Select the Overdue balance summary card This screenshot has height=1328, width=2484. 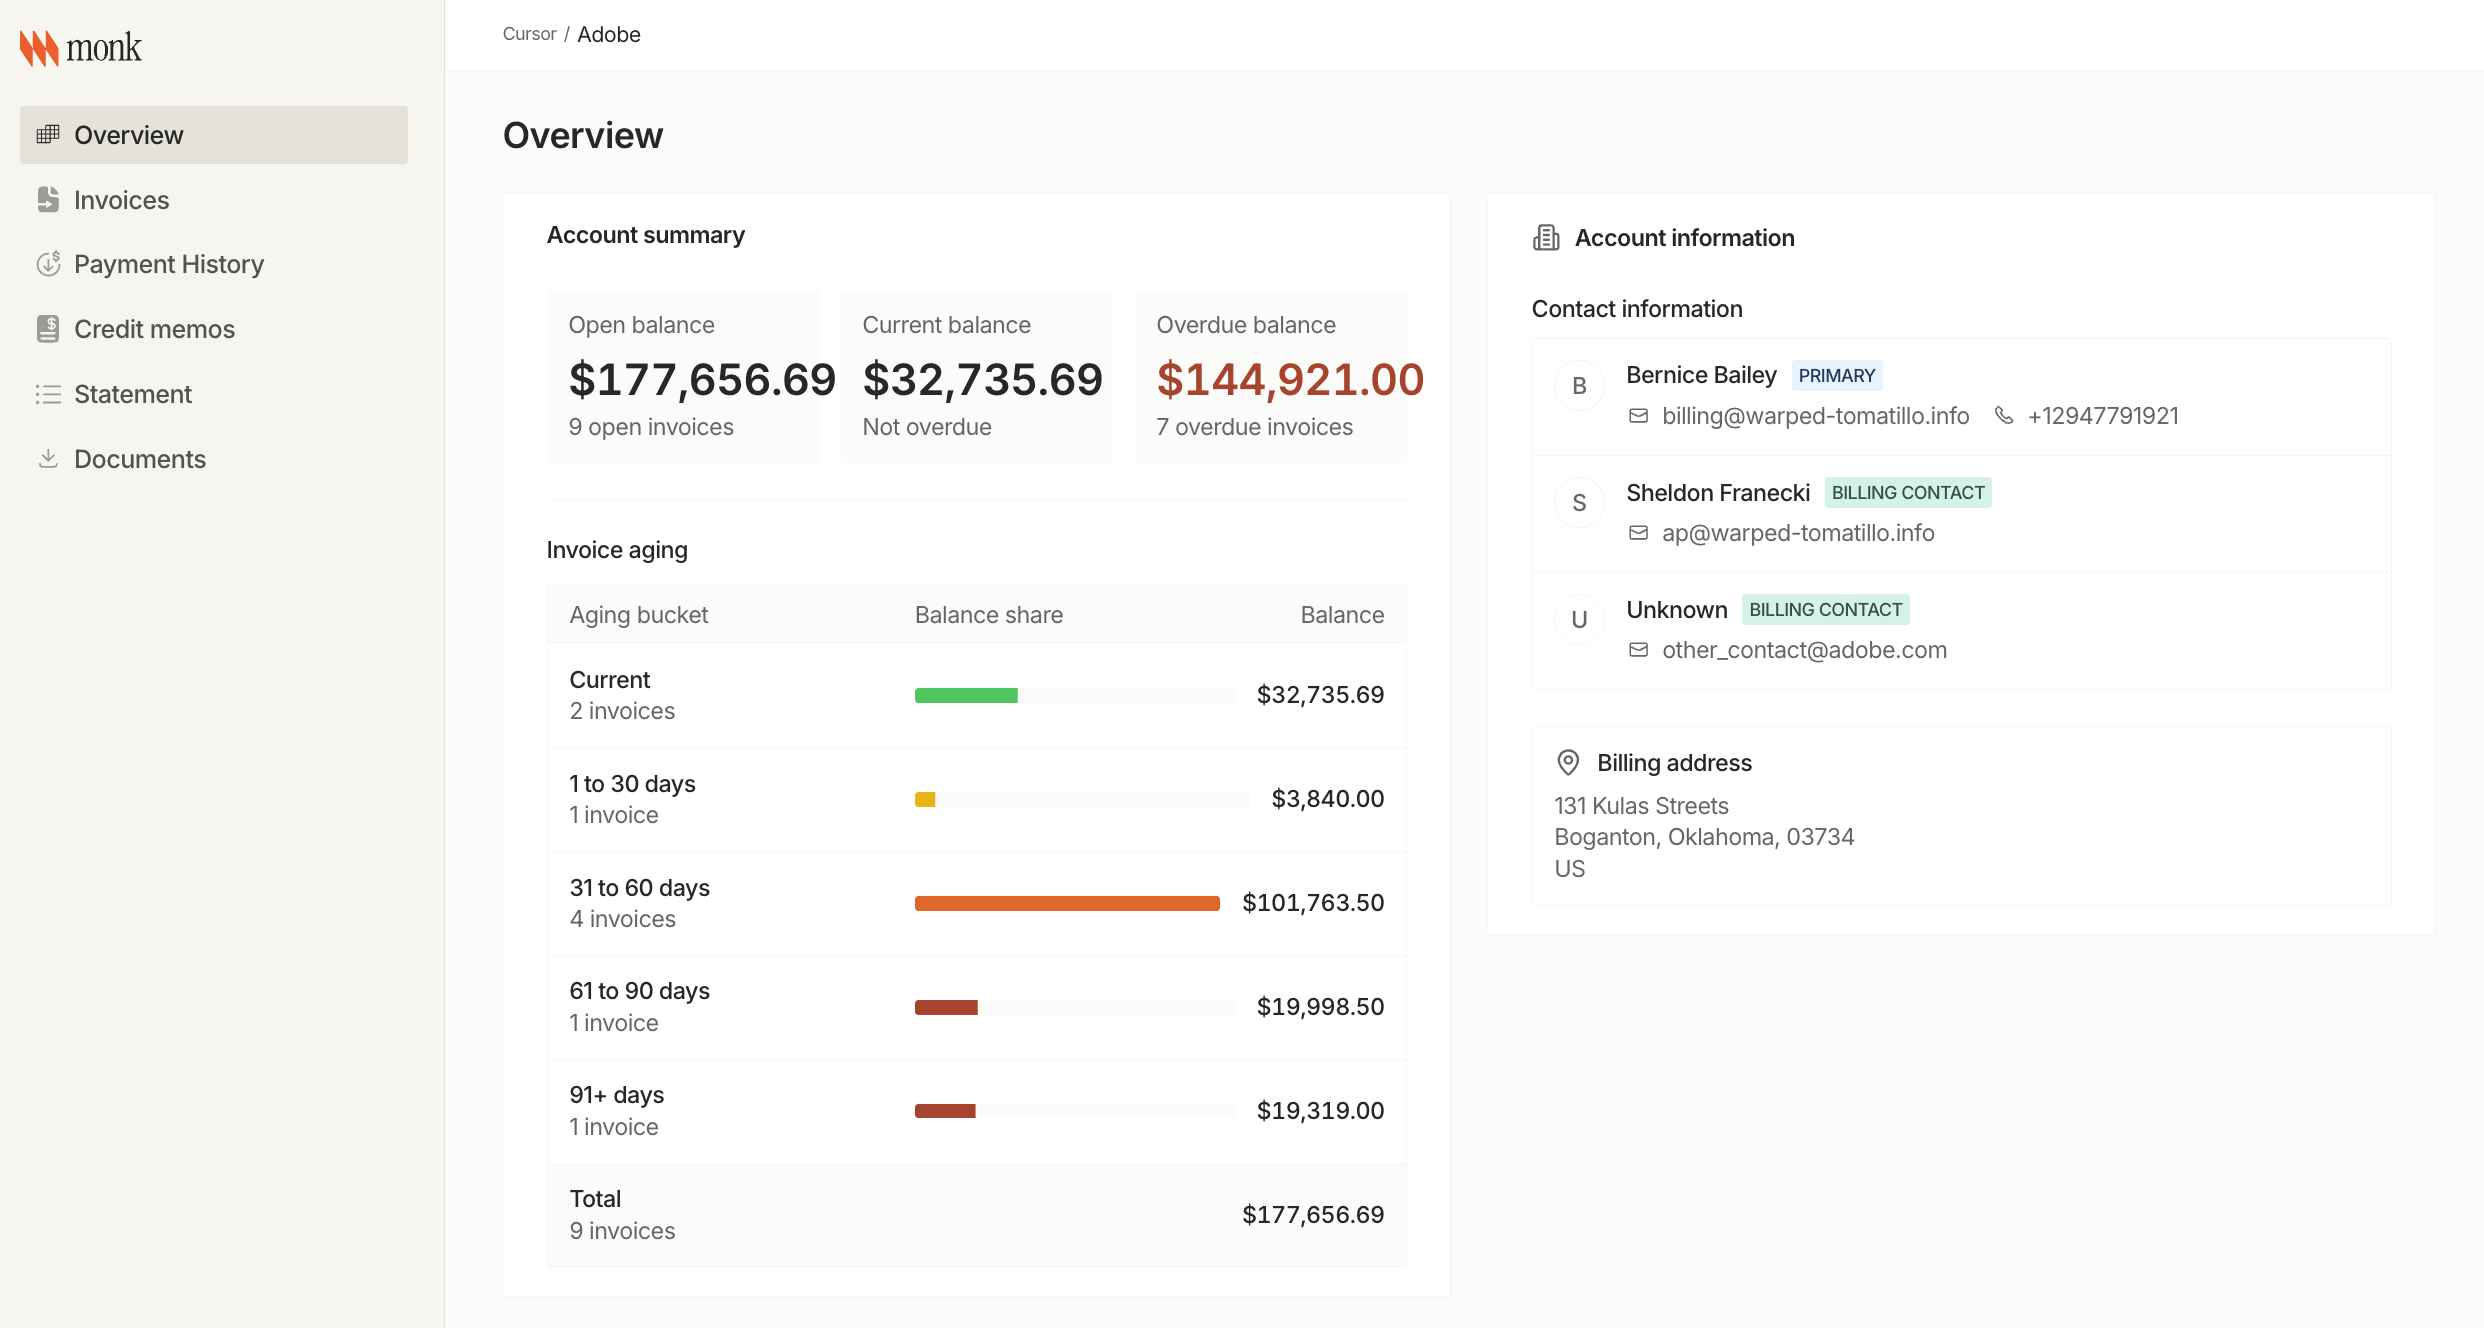point(1270,376)
